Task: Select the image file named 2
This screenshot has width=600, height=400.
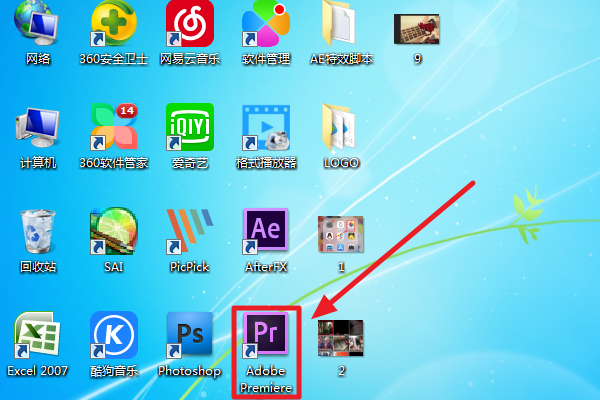Action: 341,338
